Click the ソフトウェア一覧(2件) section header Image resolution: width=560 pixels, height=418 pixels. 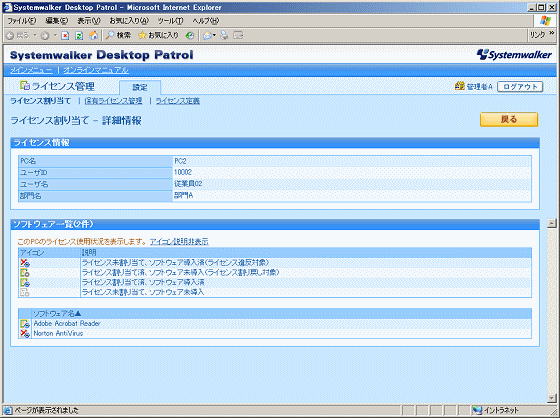[x=275, y=224]
